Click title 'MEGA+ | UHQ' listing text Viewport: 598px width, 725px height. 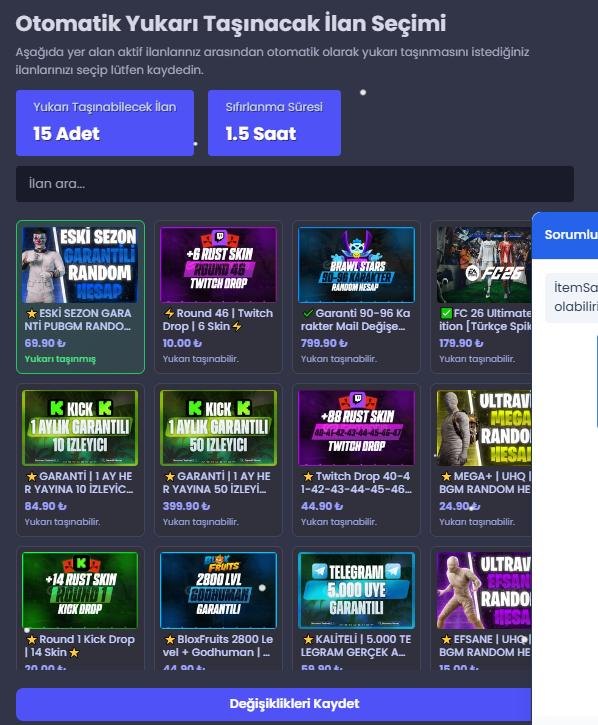tap(485, 483)
